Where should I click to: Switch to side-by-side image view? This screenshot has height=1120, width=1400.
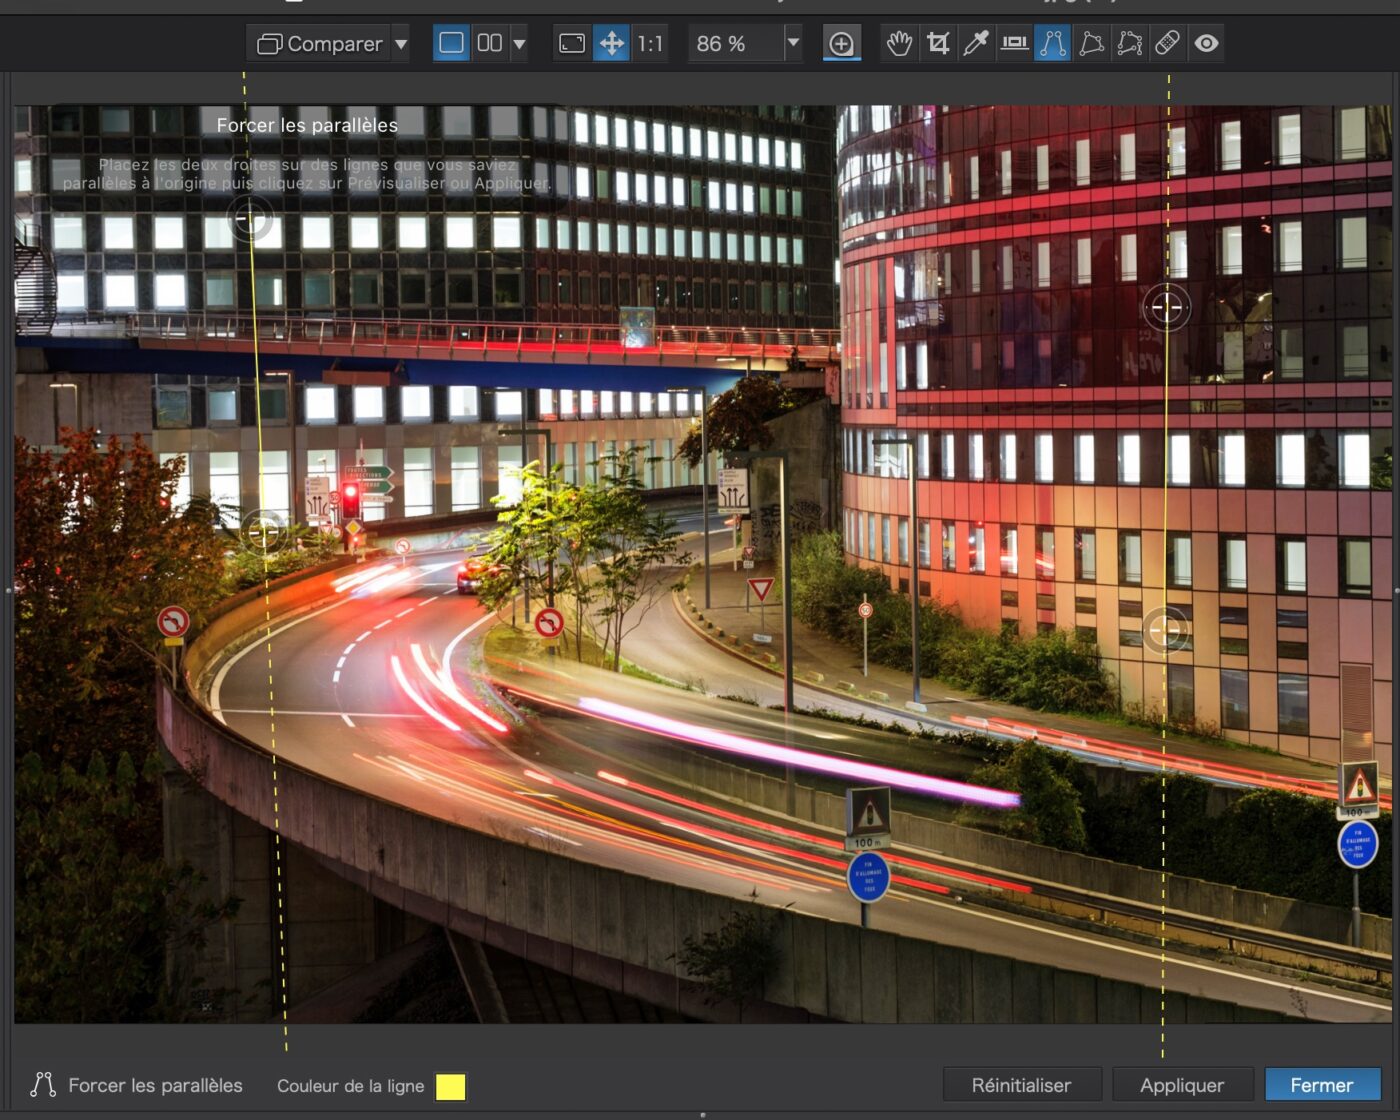489,43
